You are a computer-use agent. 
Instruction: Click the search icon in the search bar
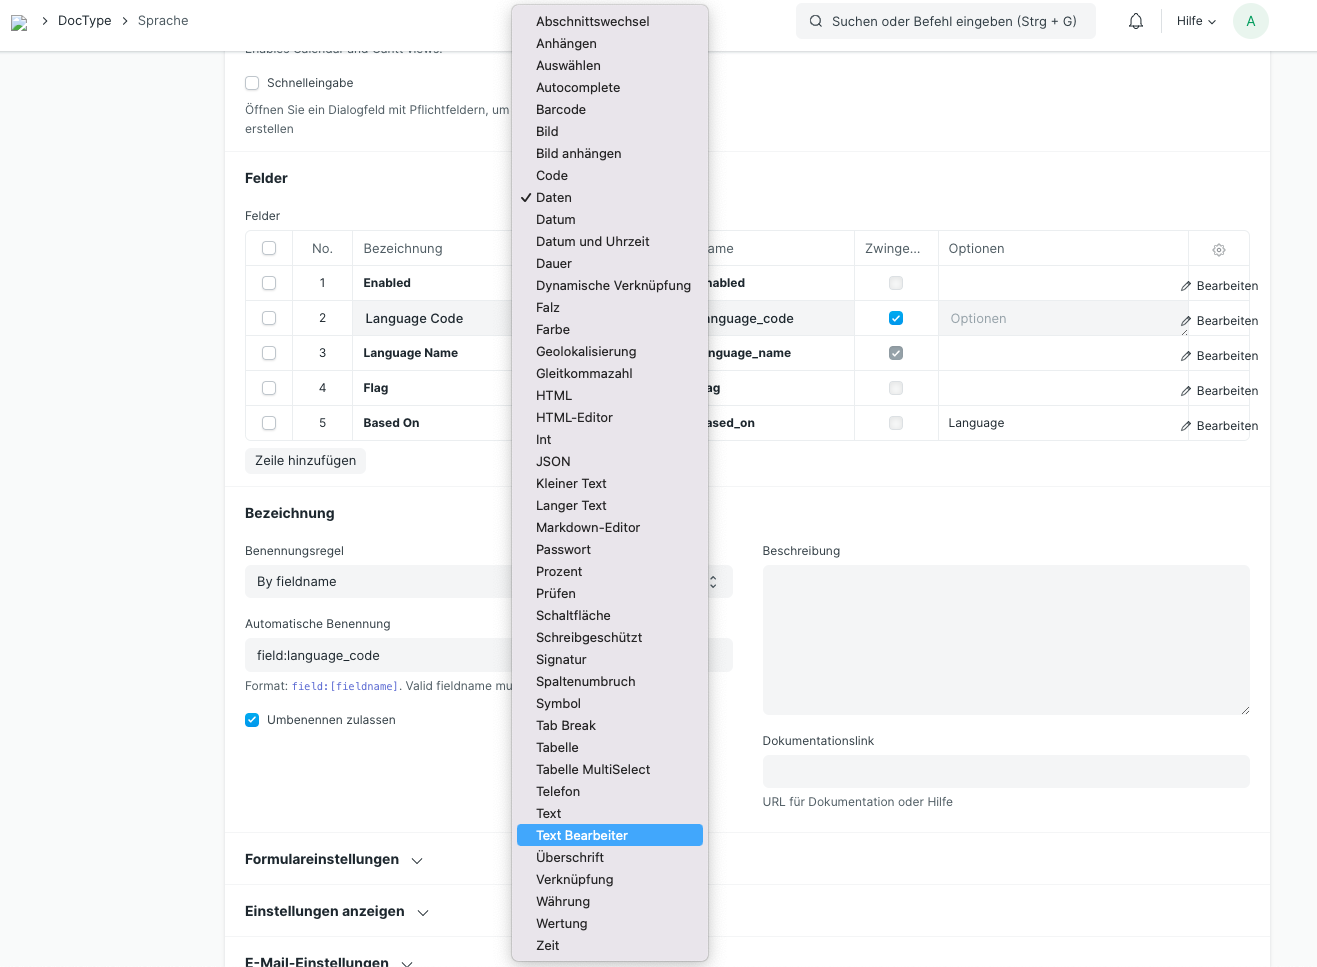pos(816,21)
